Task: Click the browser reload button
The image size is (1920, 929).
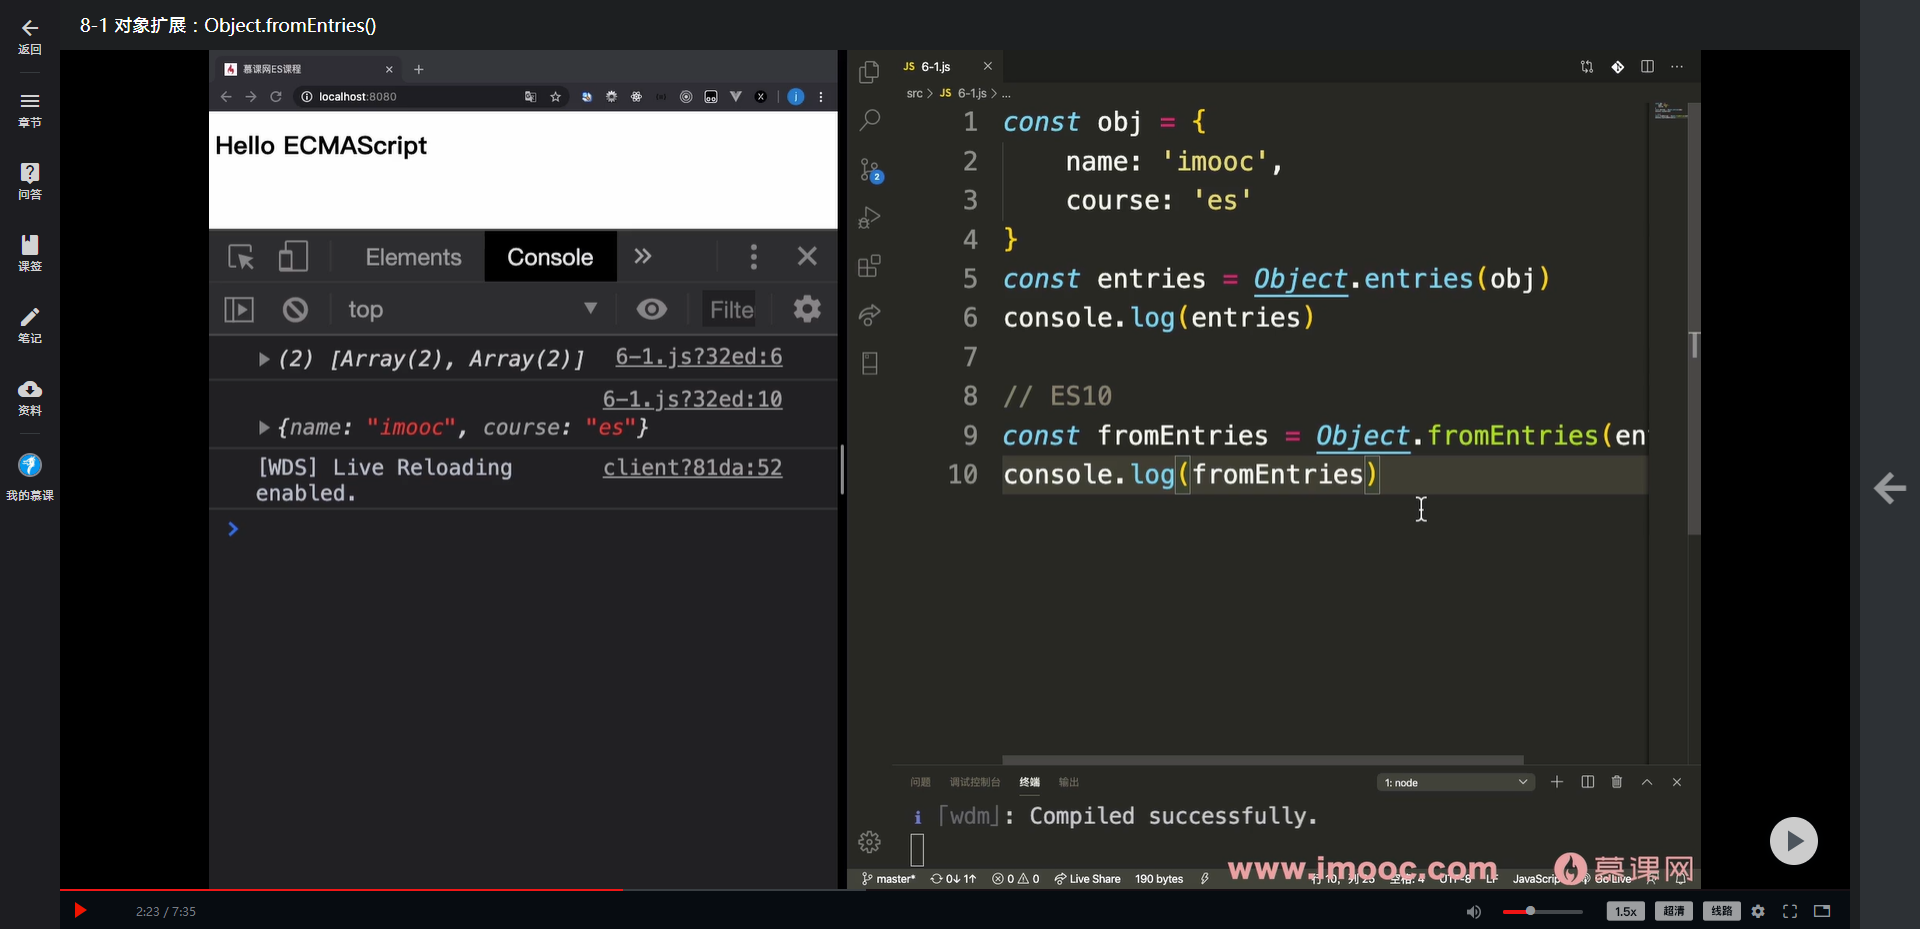Action: pyautogui.click(x=276, y=97)
